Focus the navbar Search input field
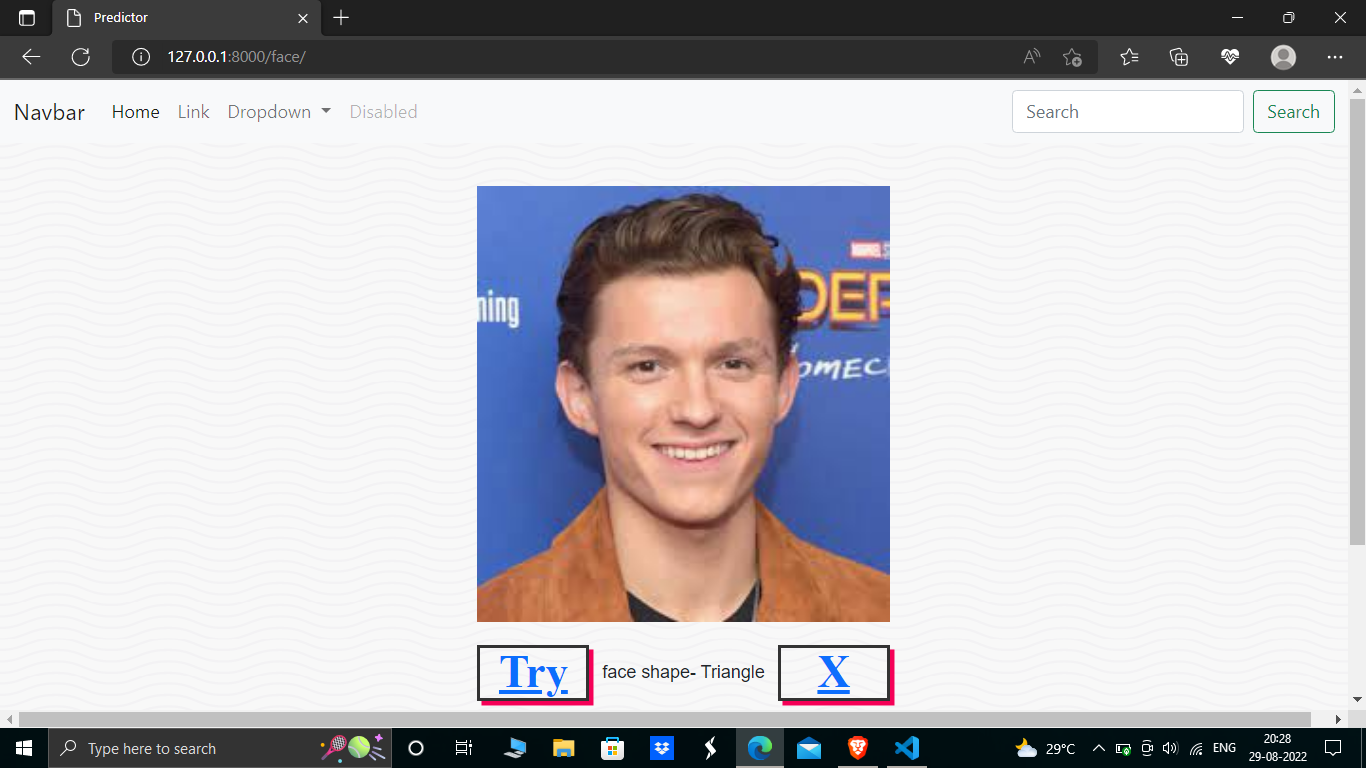The height and width of the screenshot is (768, 1366). [x=1128, y=112]
